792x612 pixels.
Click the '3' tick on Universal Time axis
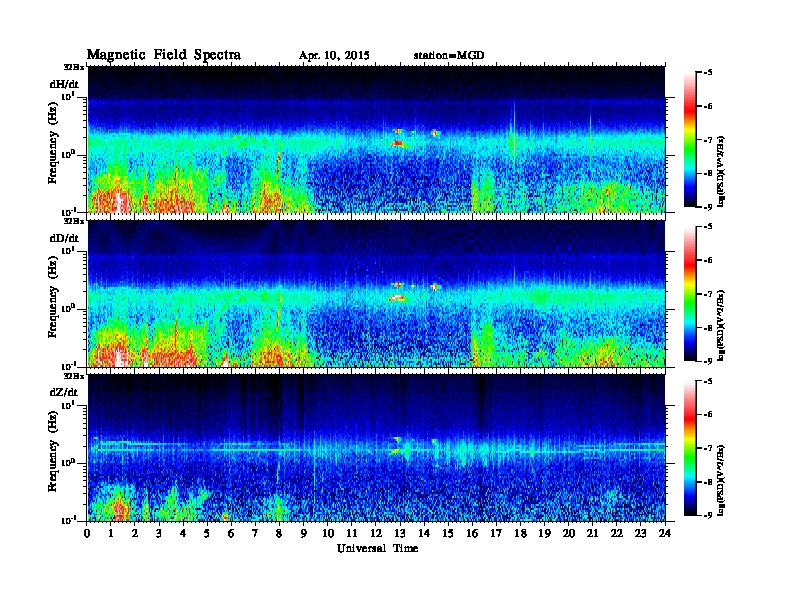click(x=159, y=533)
